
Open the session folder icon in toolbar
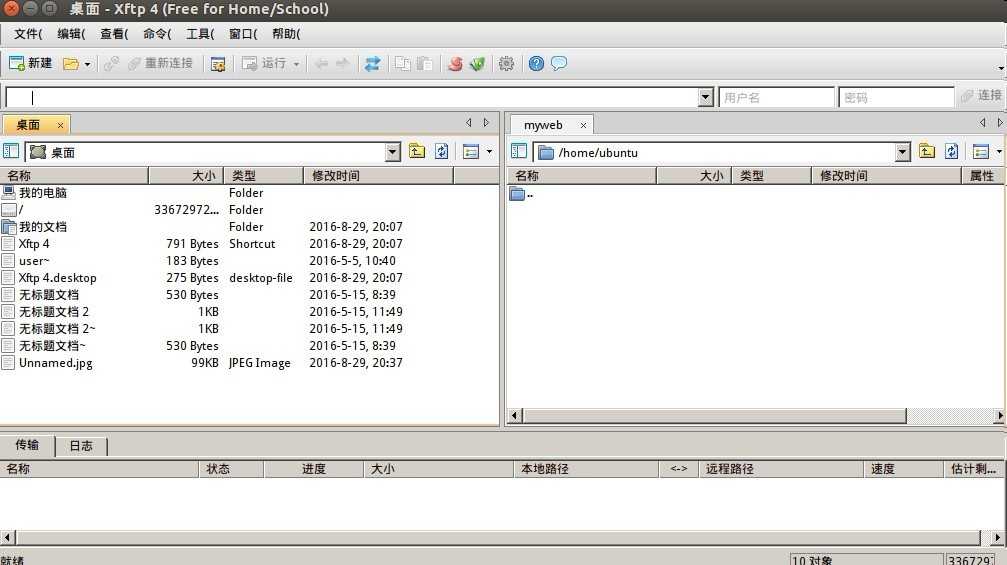[x=71, y=64]
